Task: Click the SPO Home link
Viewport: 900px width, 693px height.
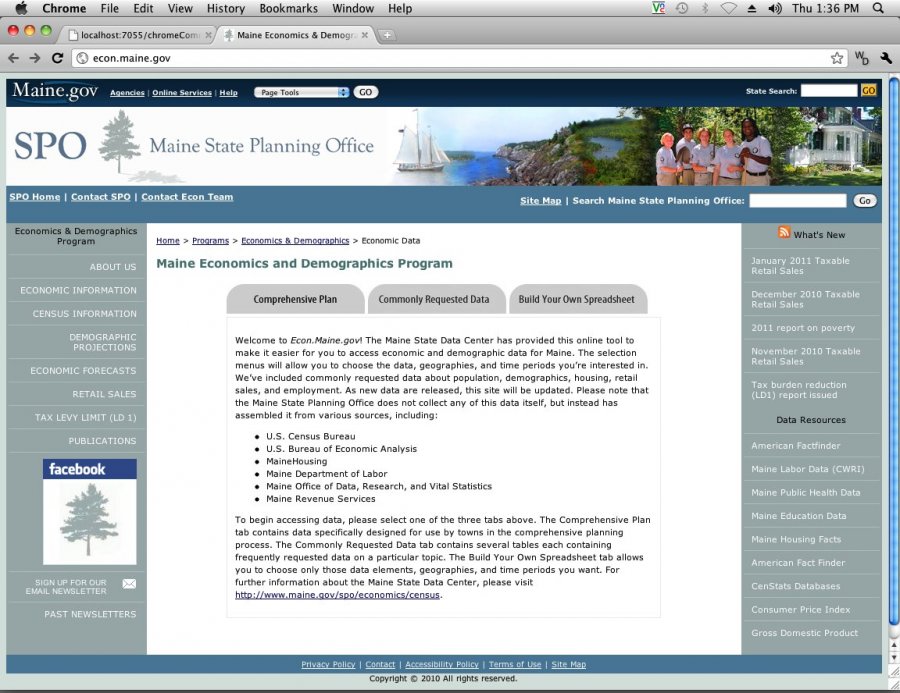Action: click(x=34, y=197)
